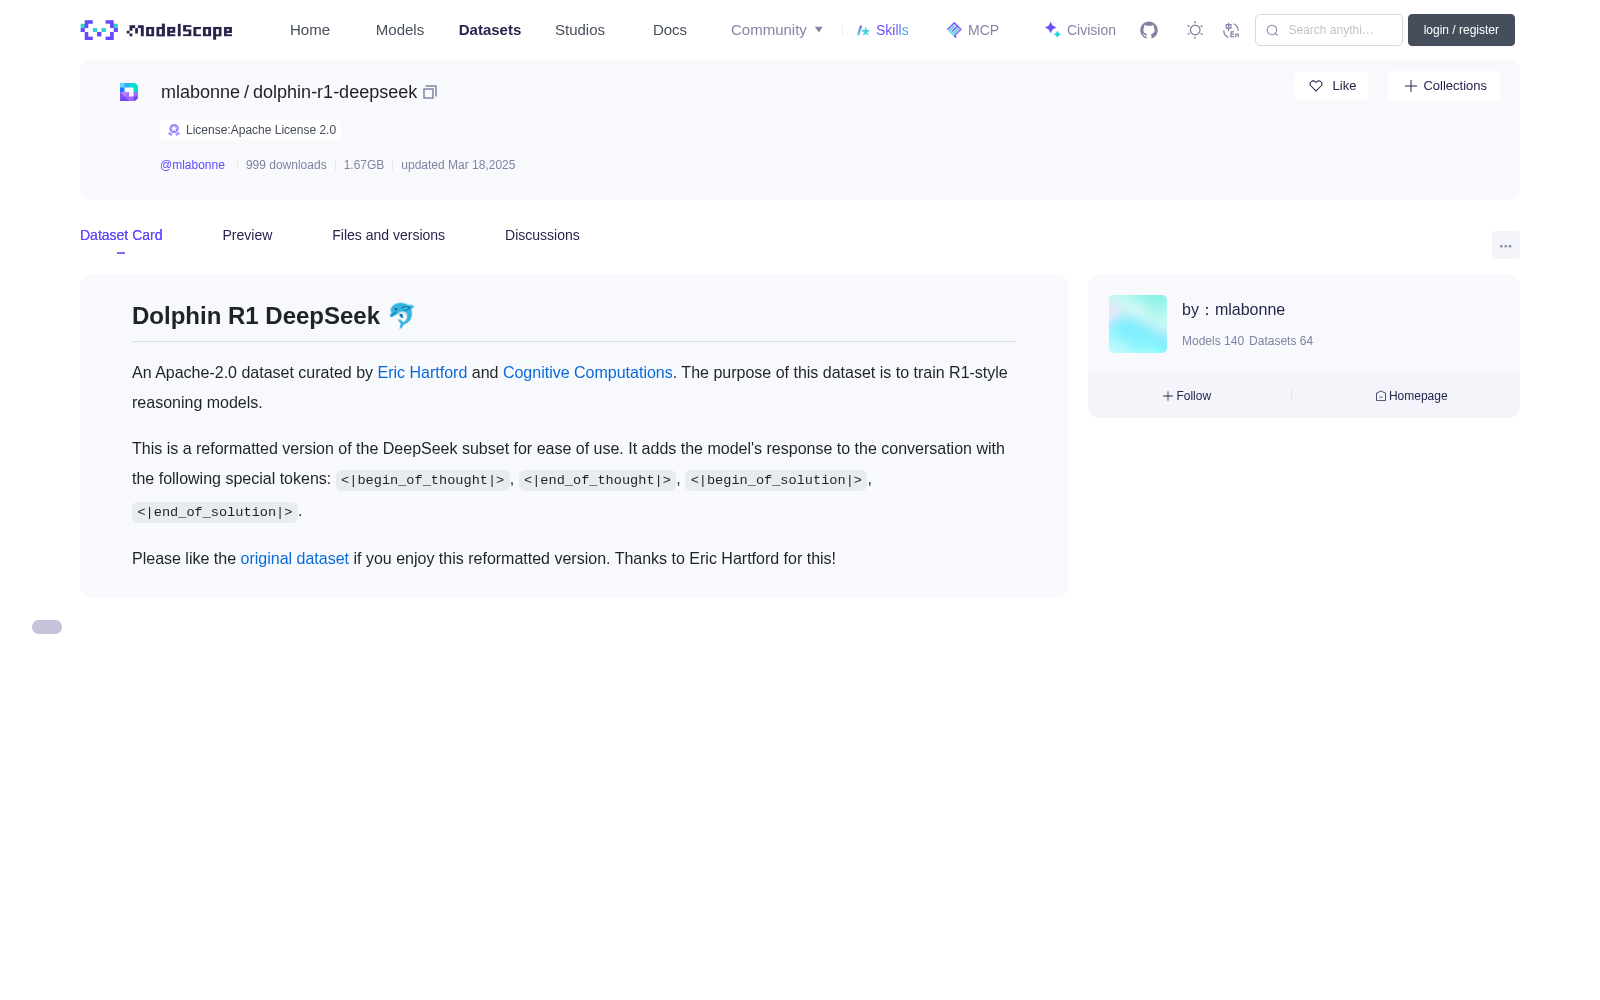Open the GitHub icon link
Viewport: 1600px width, 1000px height.
(x=1149, y=30)
